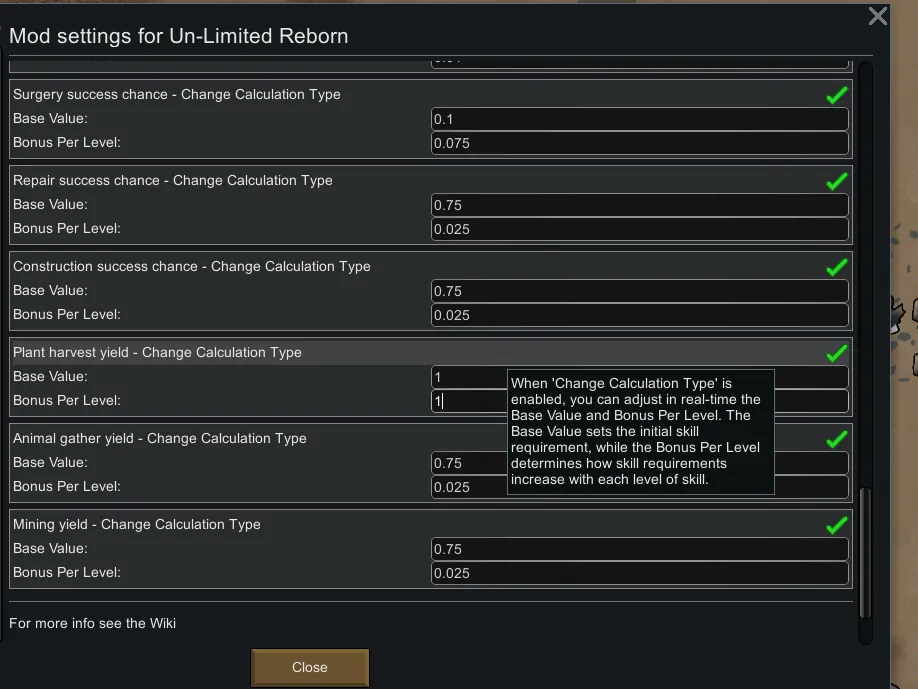Click the Close button
This screenshot has height=689, width=918.
click(310, 667)
